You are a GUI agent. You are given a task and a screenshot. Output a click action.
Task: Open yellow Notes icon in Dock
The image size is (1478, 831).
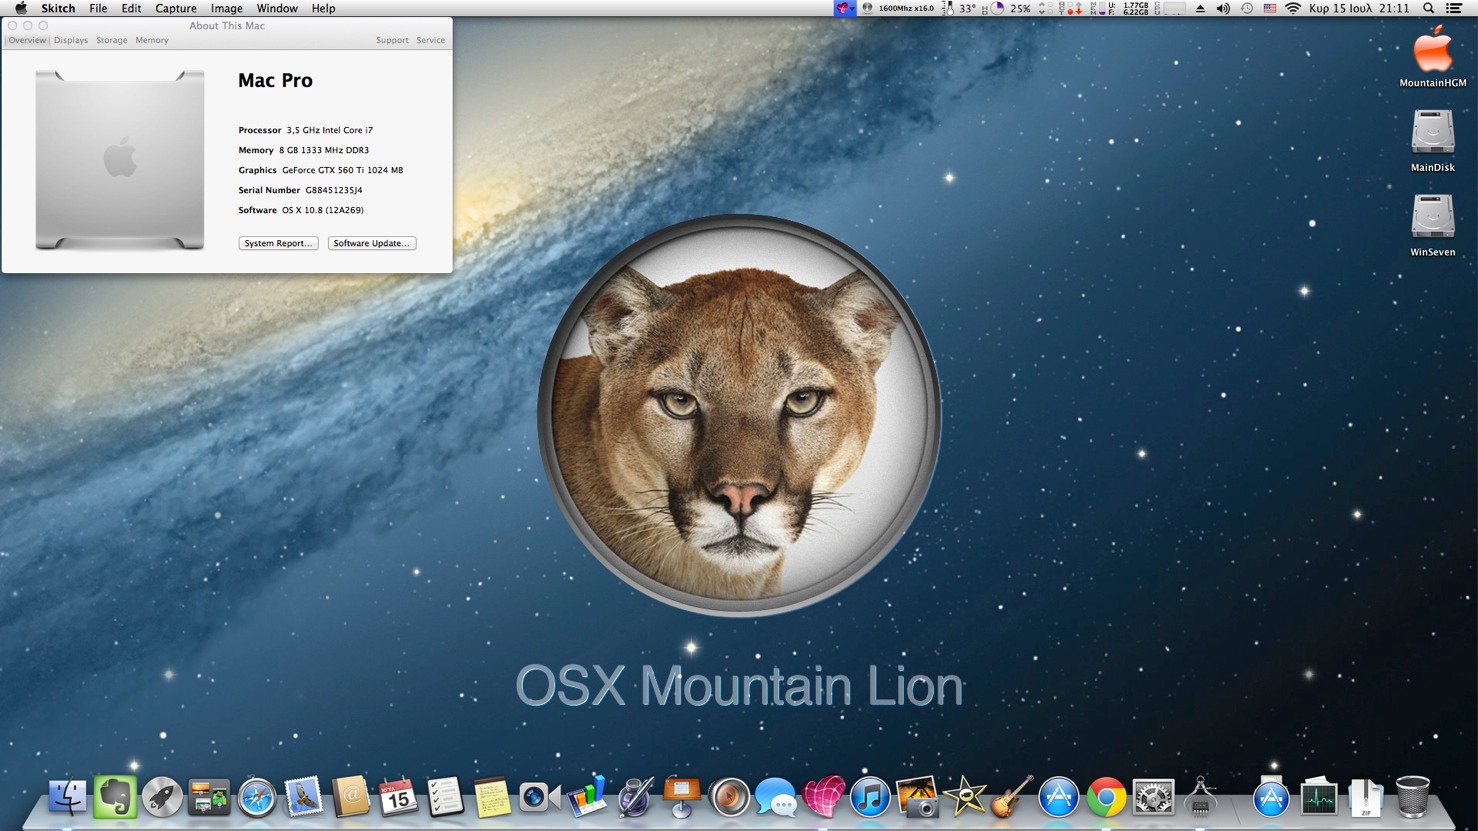pos(492,798)
